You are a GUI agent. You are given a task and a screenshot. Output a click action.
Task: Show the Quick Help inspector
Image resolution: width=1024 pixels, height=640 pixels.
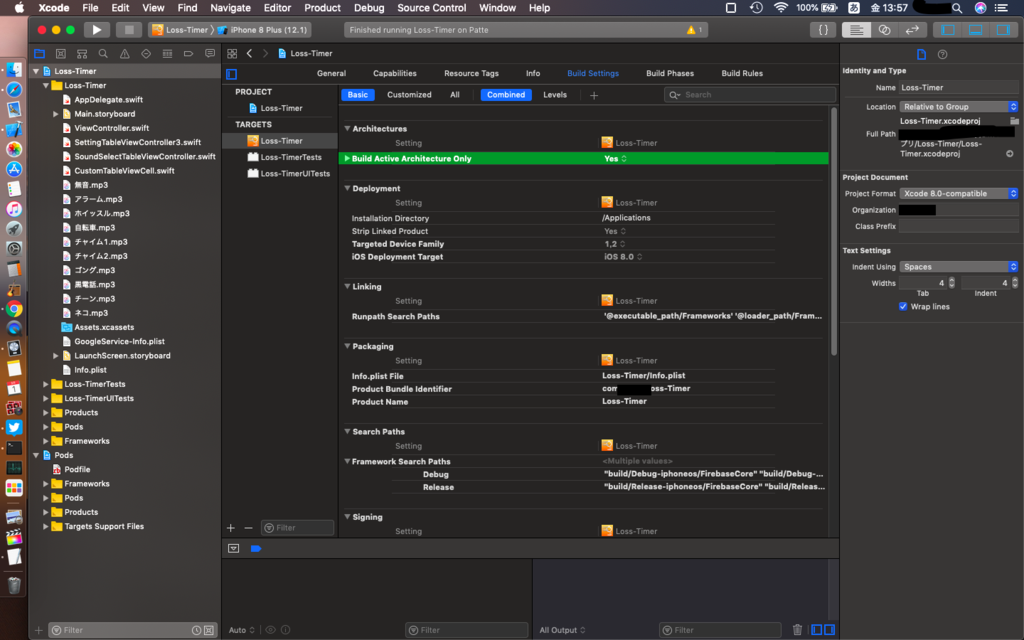(942, 54)
